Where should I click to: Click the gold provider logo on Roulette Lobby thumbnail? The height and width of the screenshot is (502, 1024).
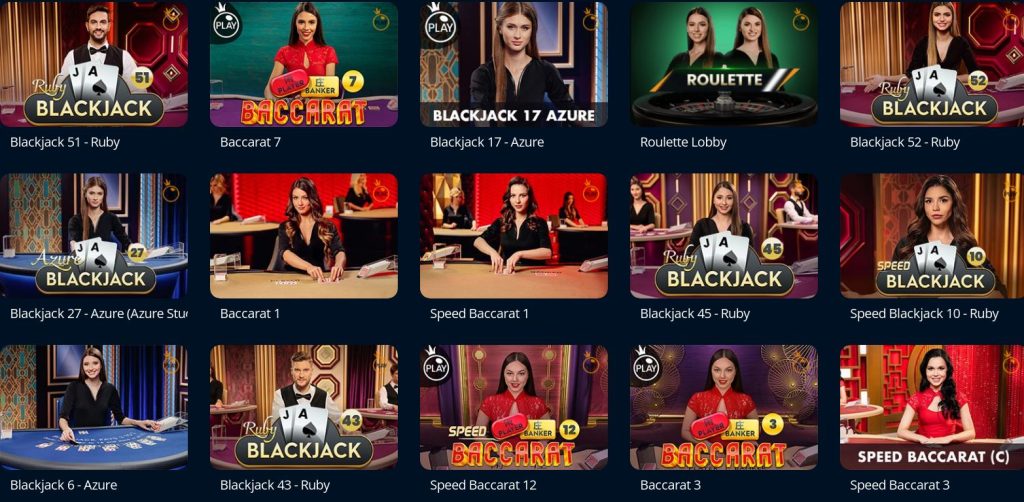click(x=801, y=20)
